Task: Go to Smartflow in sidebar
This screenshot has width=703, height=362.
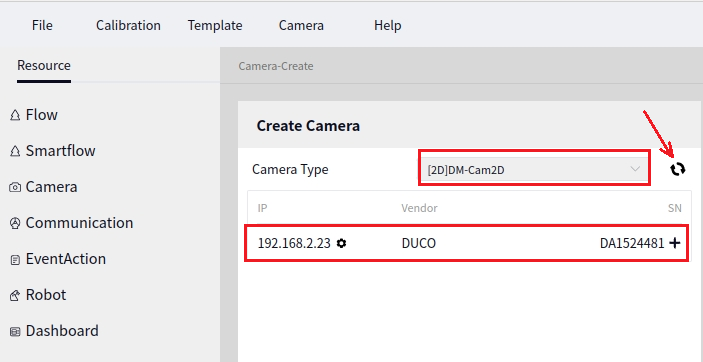Action: coord(61,151)
